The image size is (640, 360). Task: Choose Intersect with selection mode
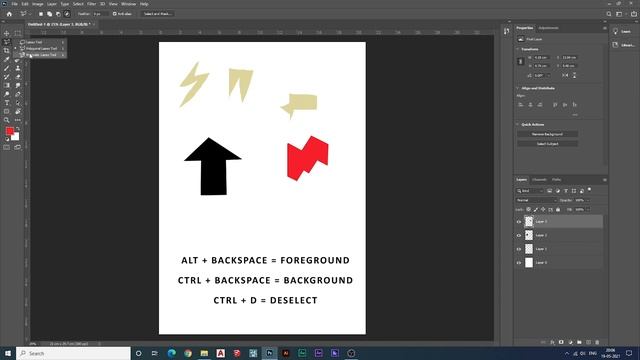click(67, 14)
